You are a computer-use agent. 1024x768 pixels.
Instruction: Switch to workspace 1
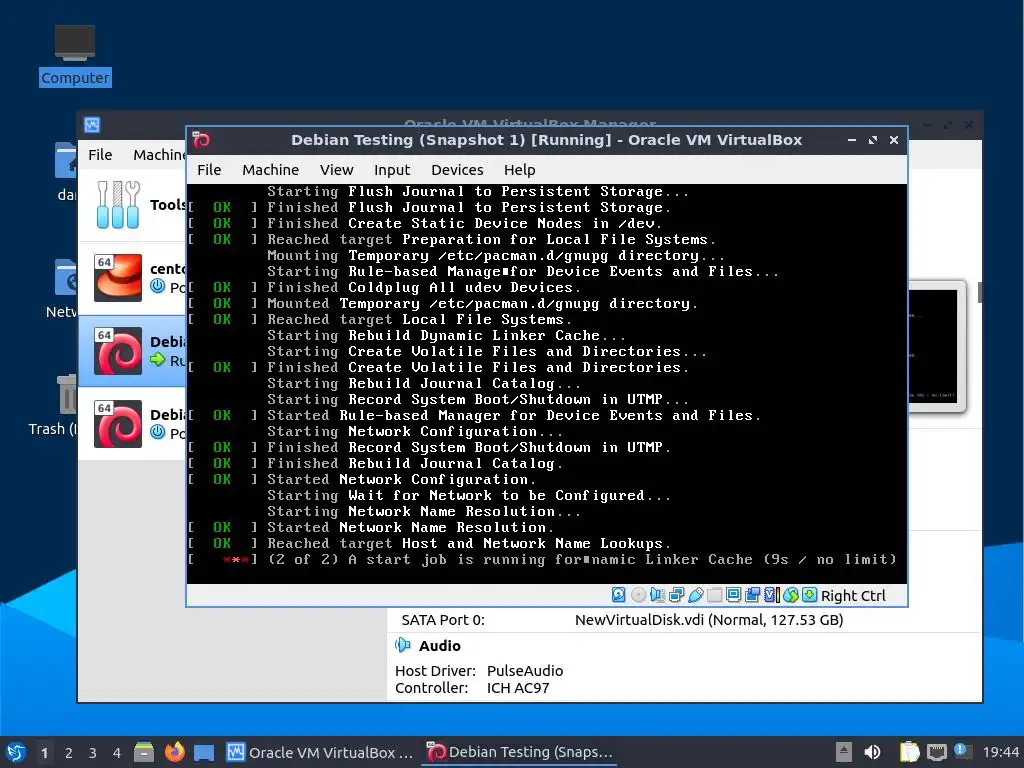point(44,753)
